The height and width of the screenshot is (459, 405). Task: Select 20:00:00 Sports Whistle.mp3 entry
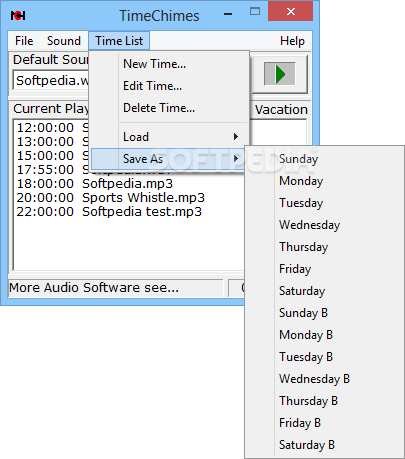pyautogui.click(x=110, y=197)
